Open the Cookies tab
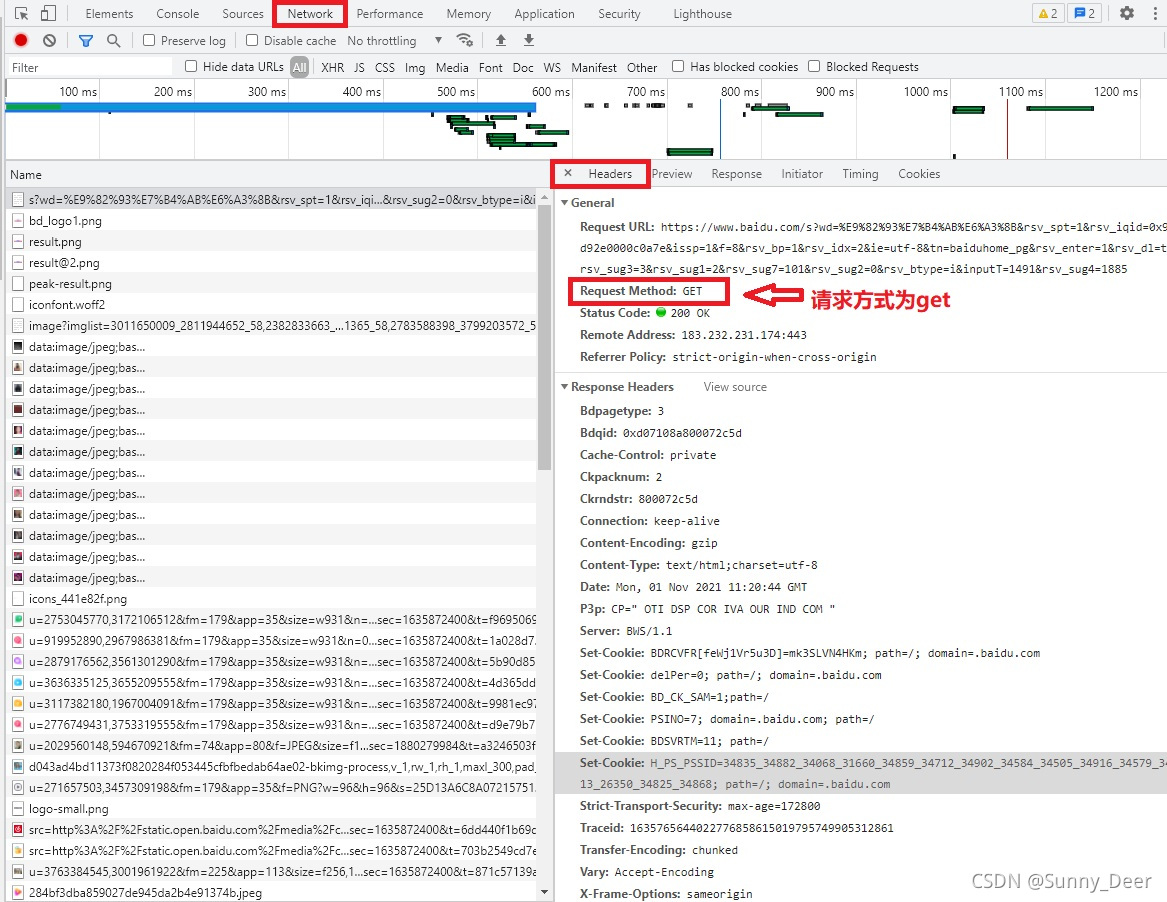1167x902 pixels. 919,173
